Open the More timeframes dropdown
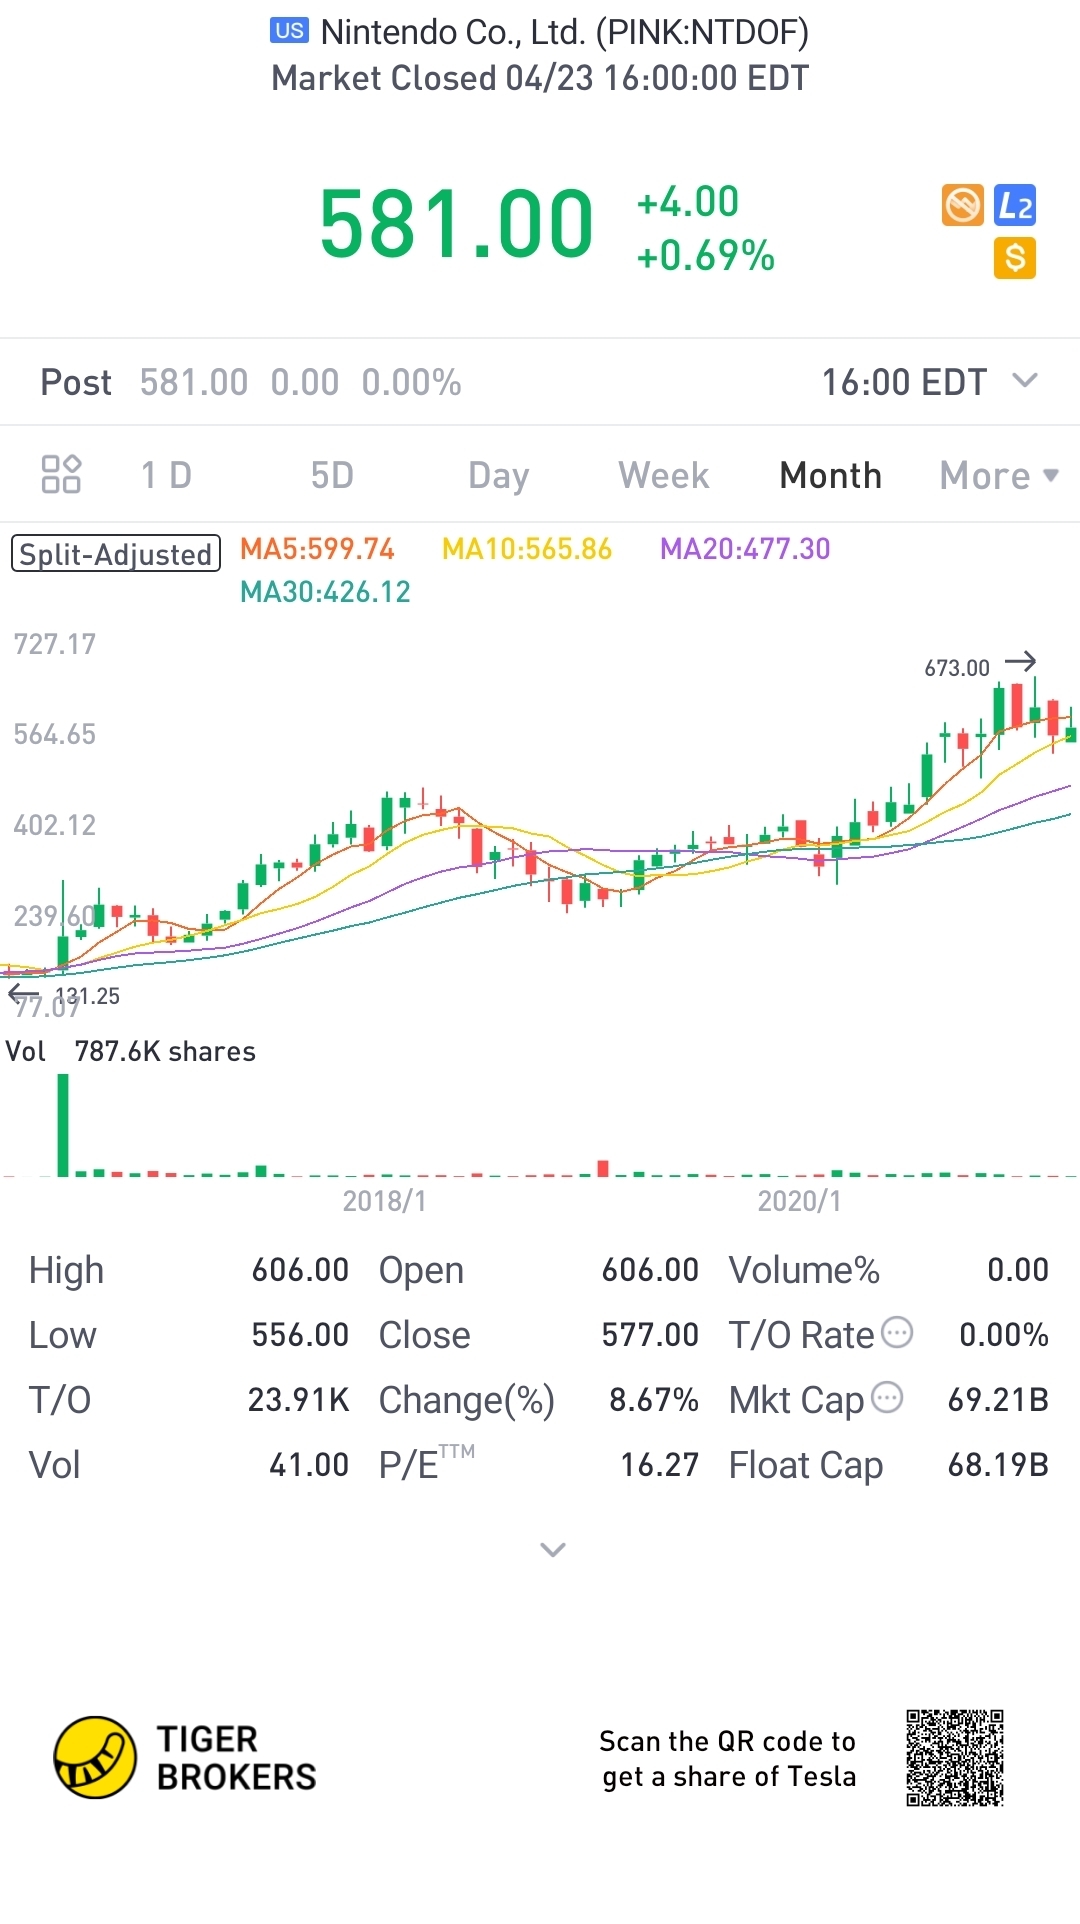This screenshot has height=1924, width=1080. coord(998,476)
